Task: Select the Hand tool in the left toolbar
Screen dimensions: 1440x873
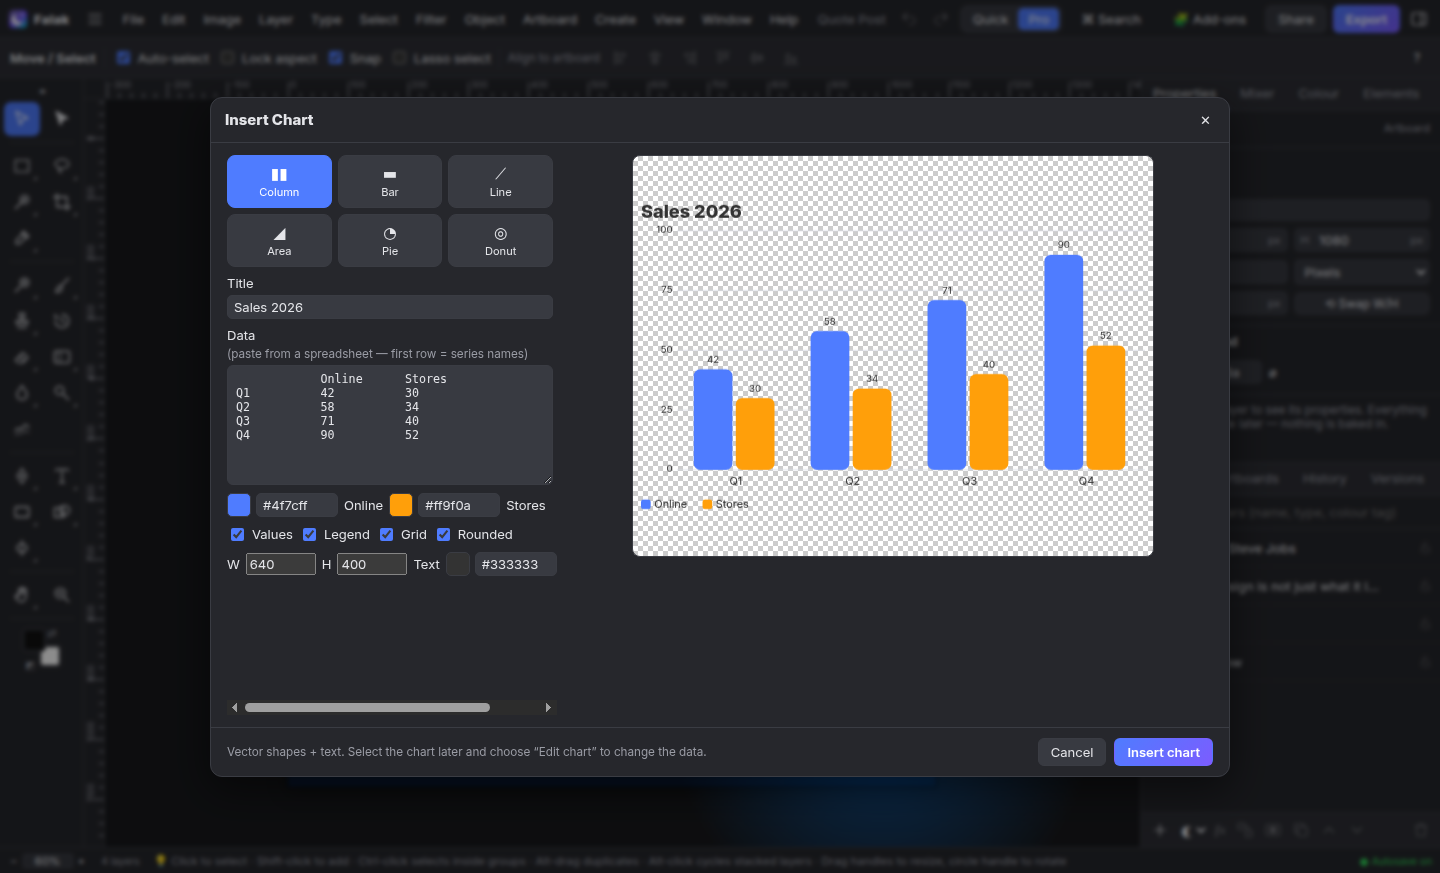Action: click(22, 595)
